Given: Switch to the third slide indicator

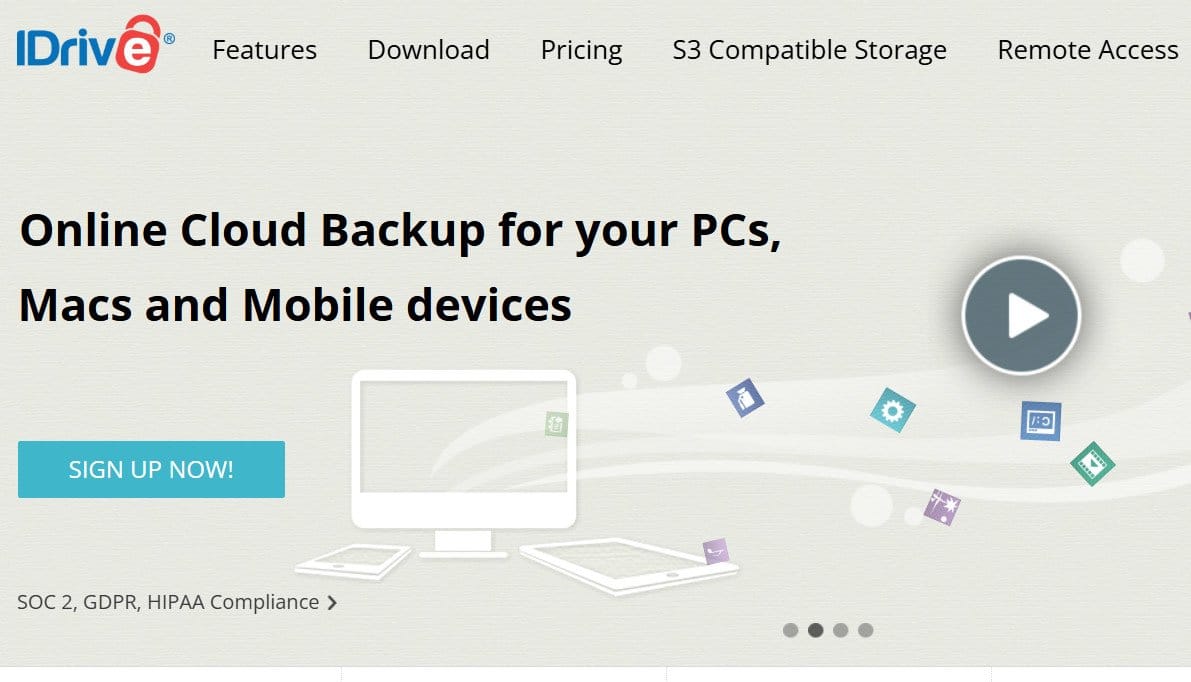Looking at the screenshot, I should (841, 630).
